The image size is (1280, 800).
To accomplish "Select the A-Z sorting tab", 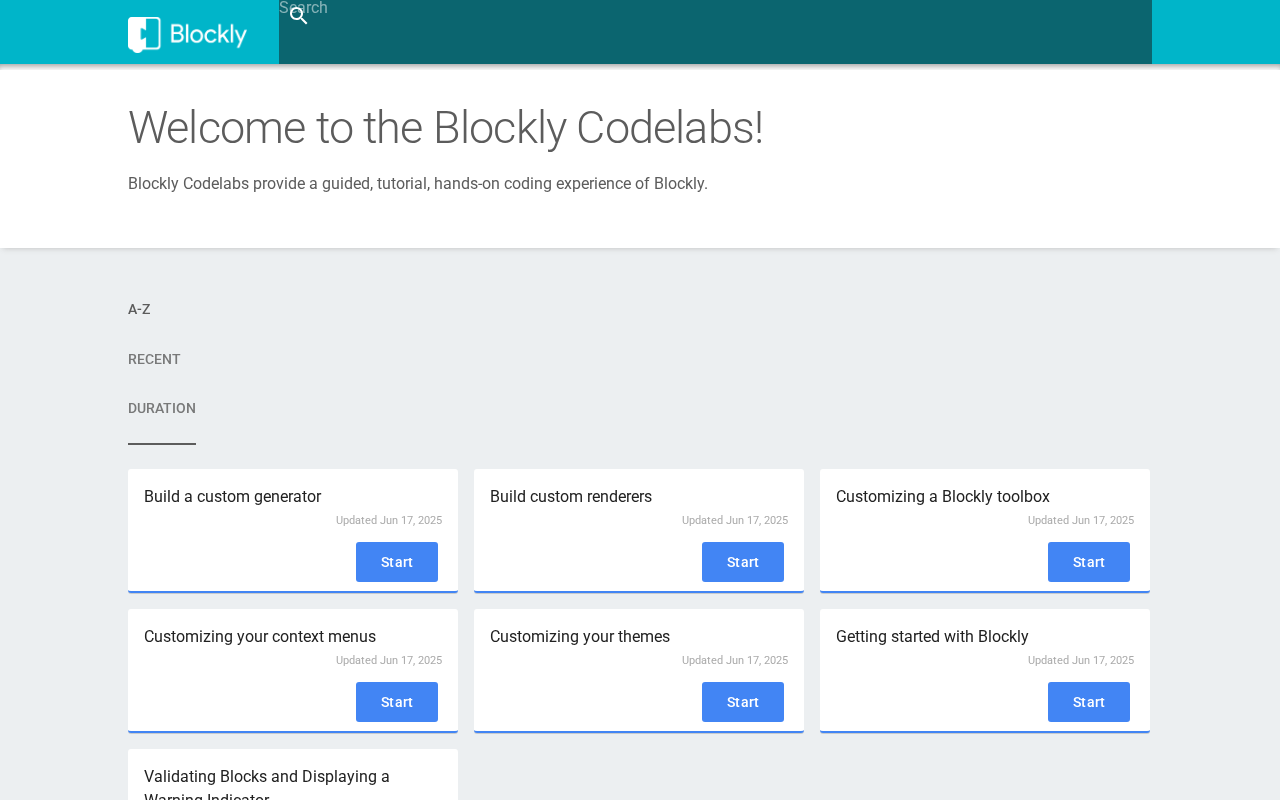I will pyautogui.click(x=139, y=309).
